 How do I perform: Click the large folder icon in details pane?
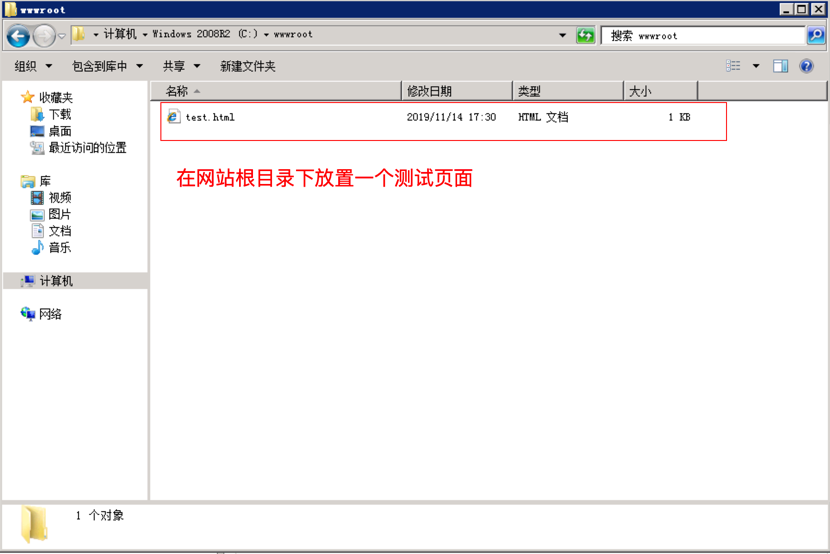click(34, 524)
